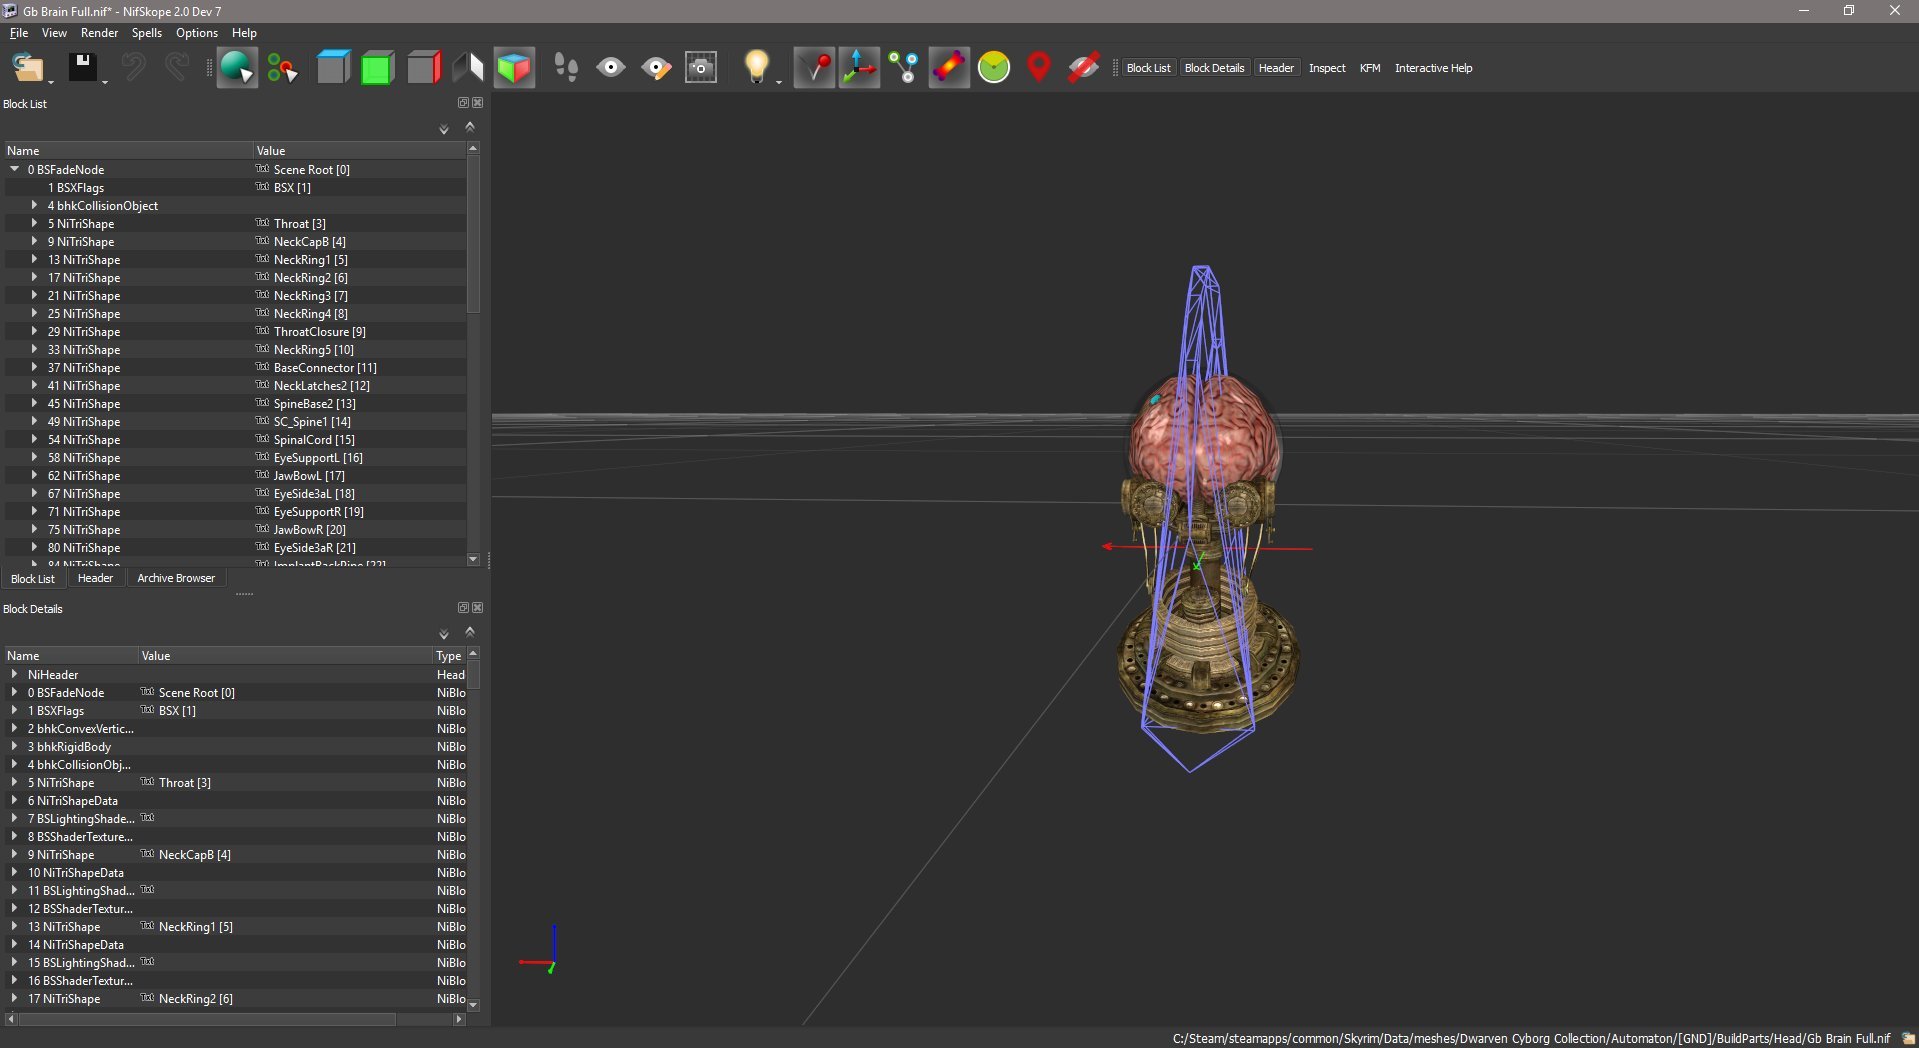Activate the select vertex tool

pos(282,68)
